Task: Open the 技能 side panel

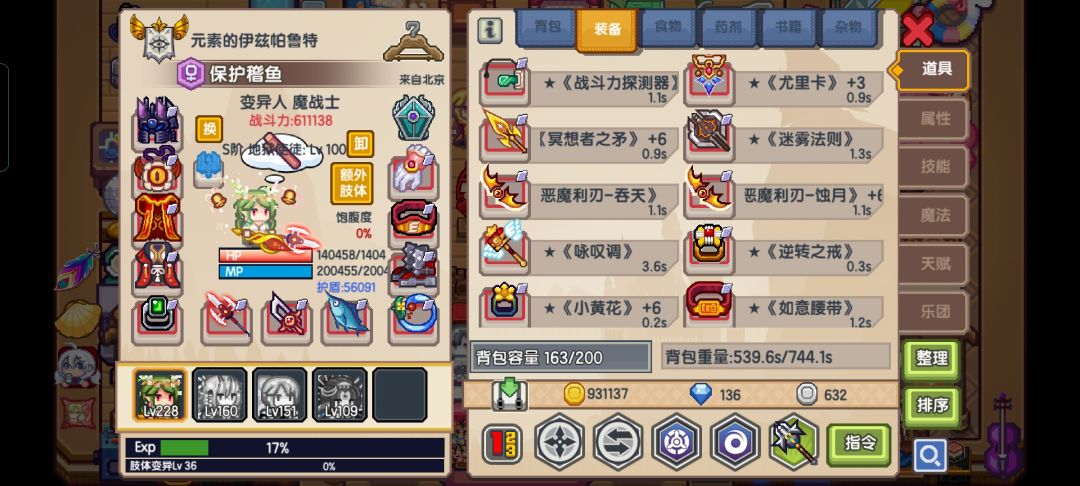Action: [935, 167]
